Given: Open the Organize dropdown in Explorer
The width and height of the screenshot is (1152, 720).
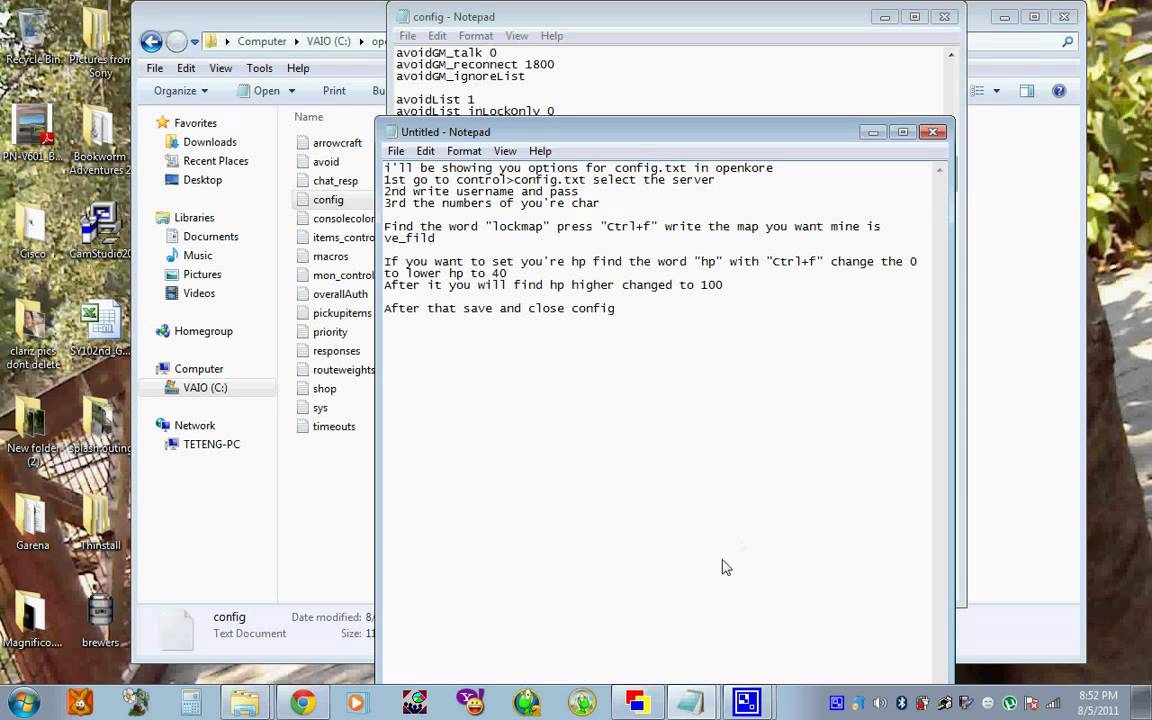Looking at the screenshot, I should point(181,90).
